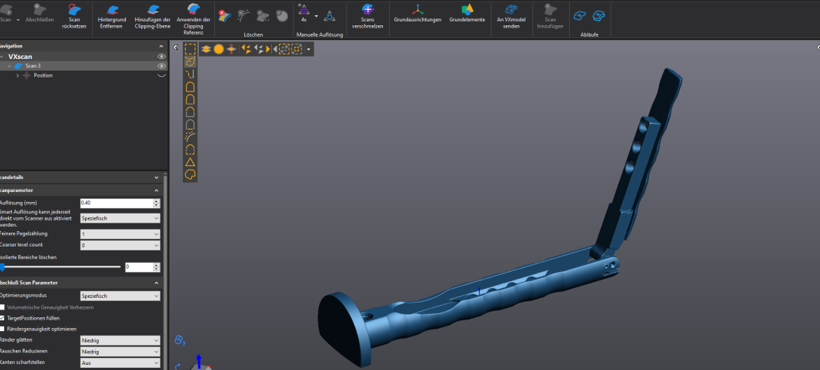
Task: Click the Grundausrichtungen axes icon
Action: point(417,9)
